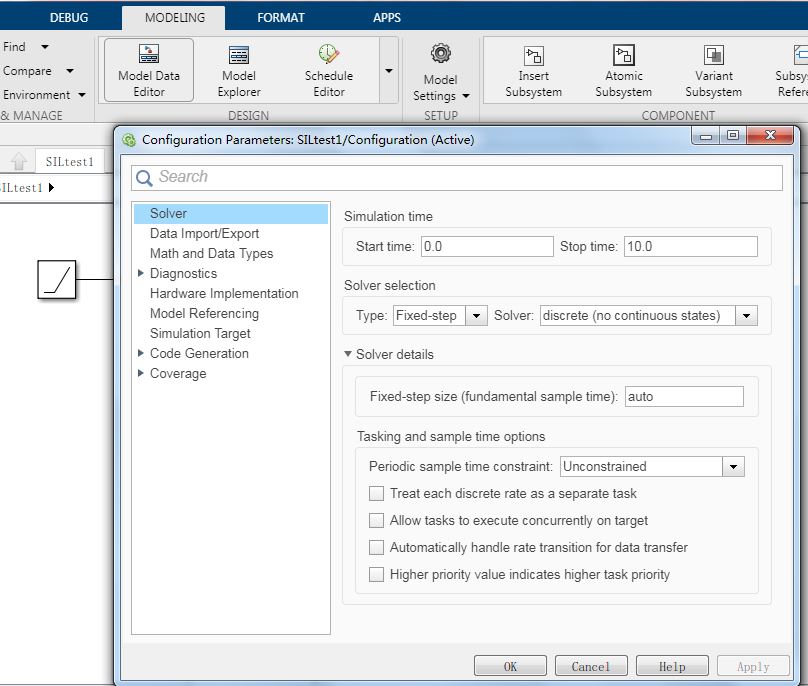
Task: Open the Schedule Editor
Action: click(x=329, y=70)
